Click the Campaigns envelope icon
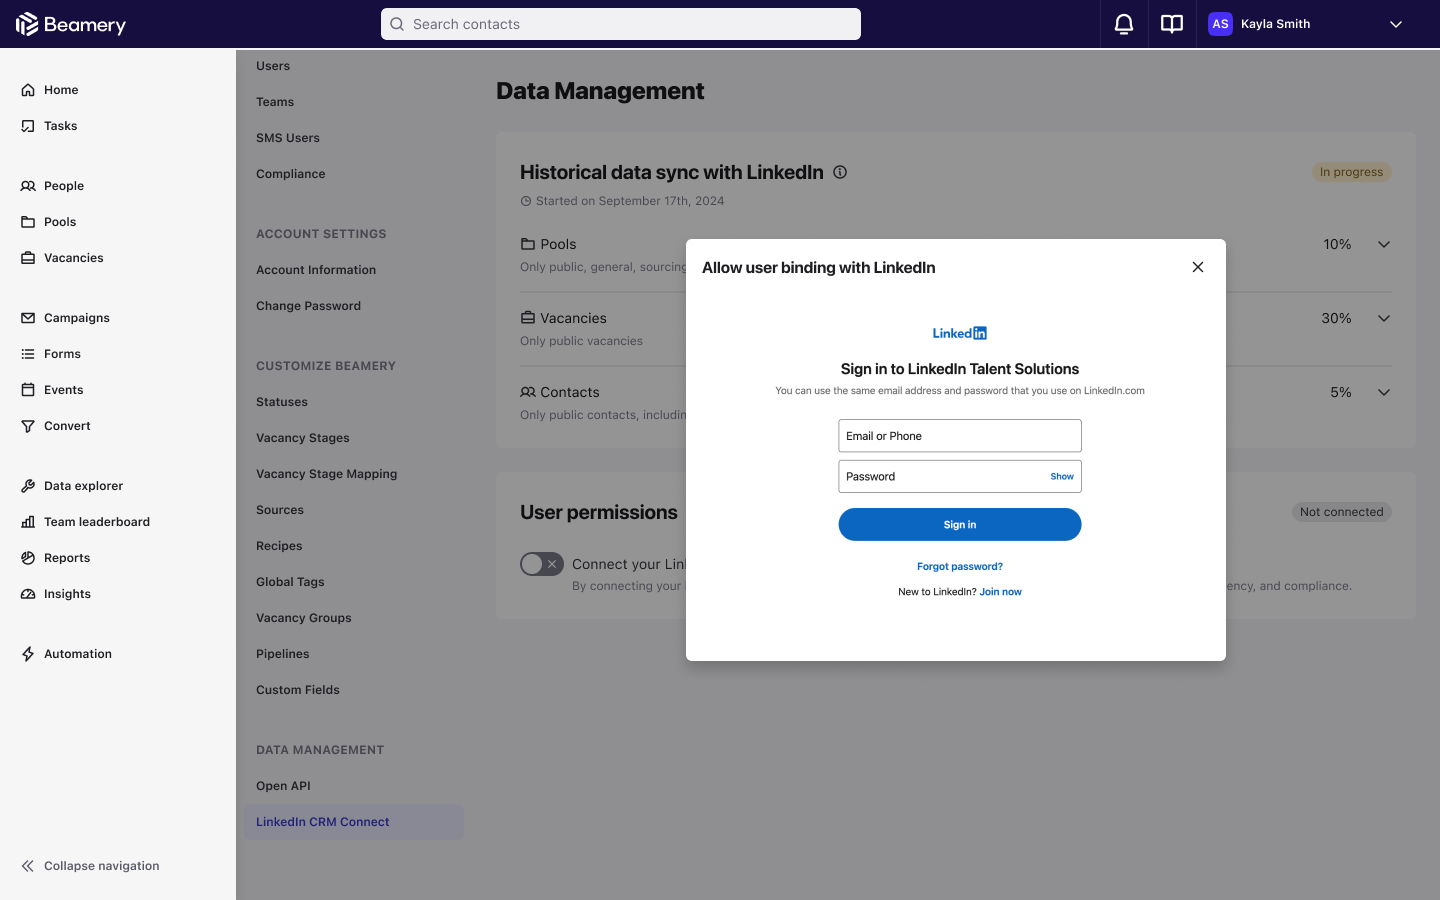Viewport: 1440px width, 900px height. click(28, 318)
